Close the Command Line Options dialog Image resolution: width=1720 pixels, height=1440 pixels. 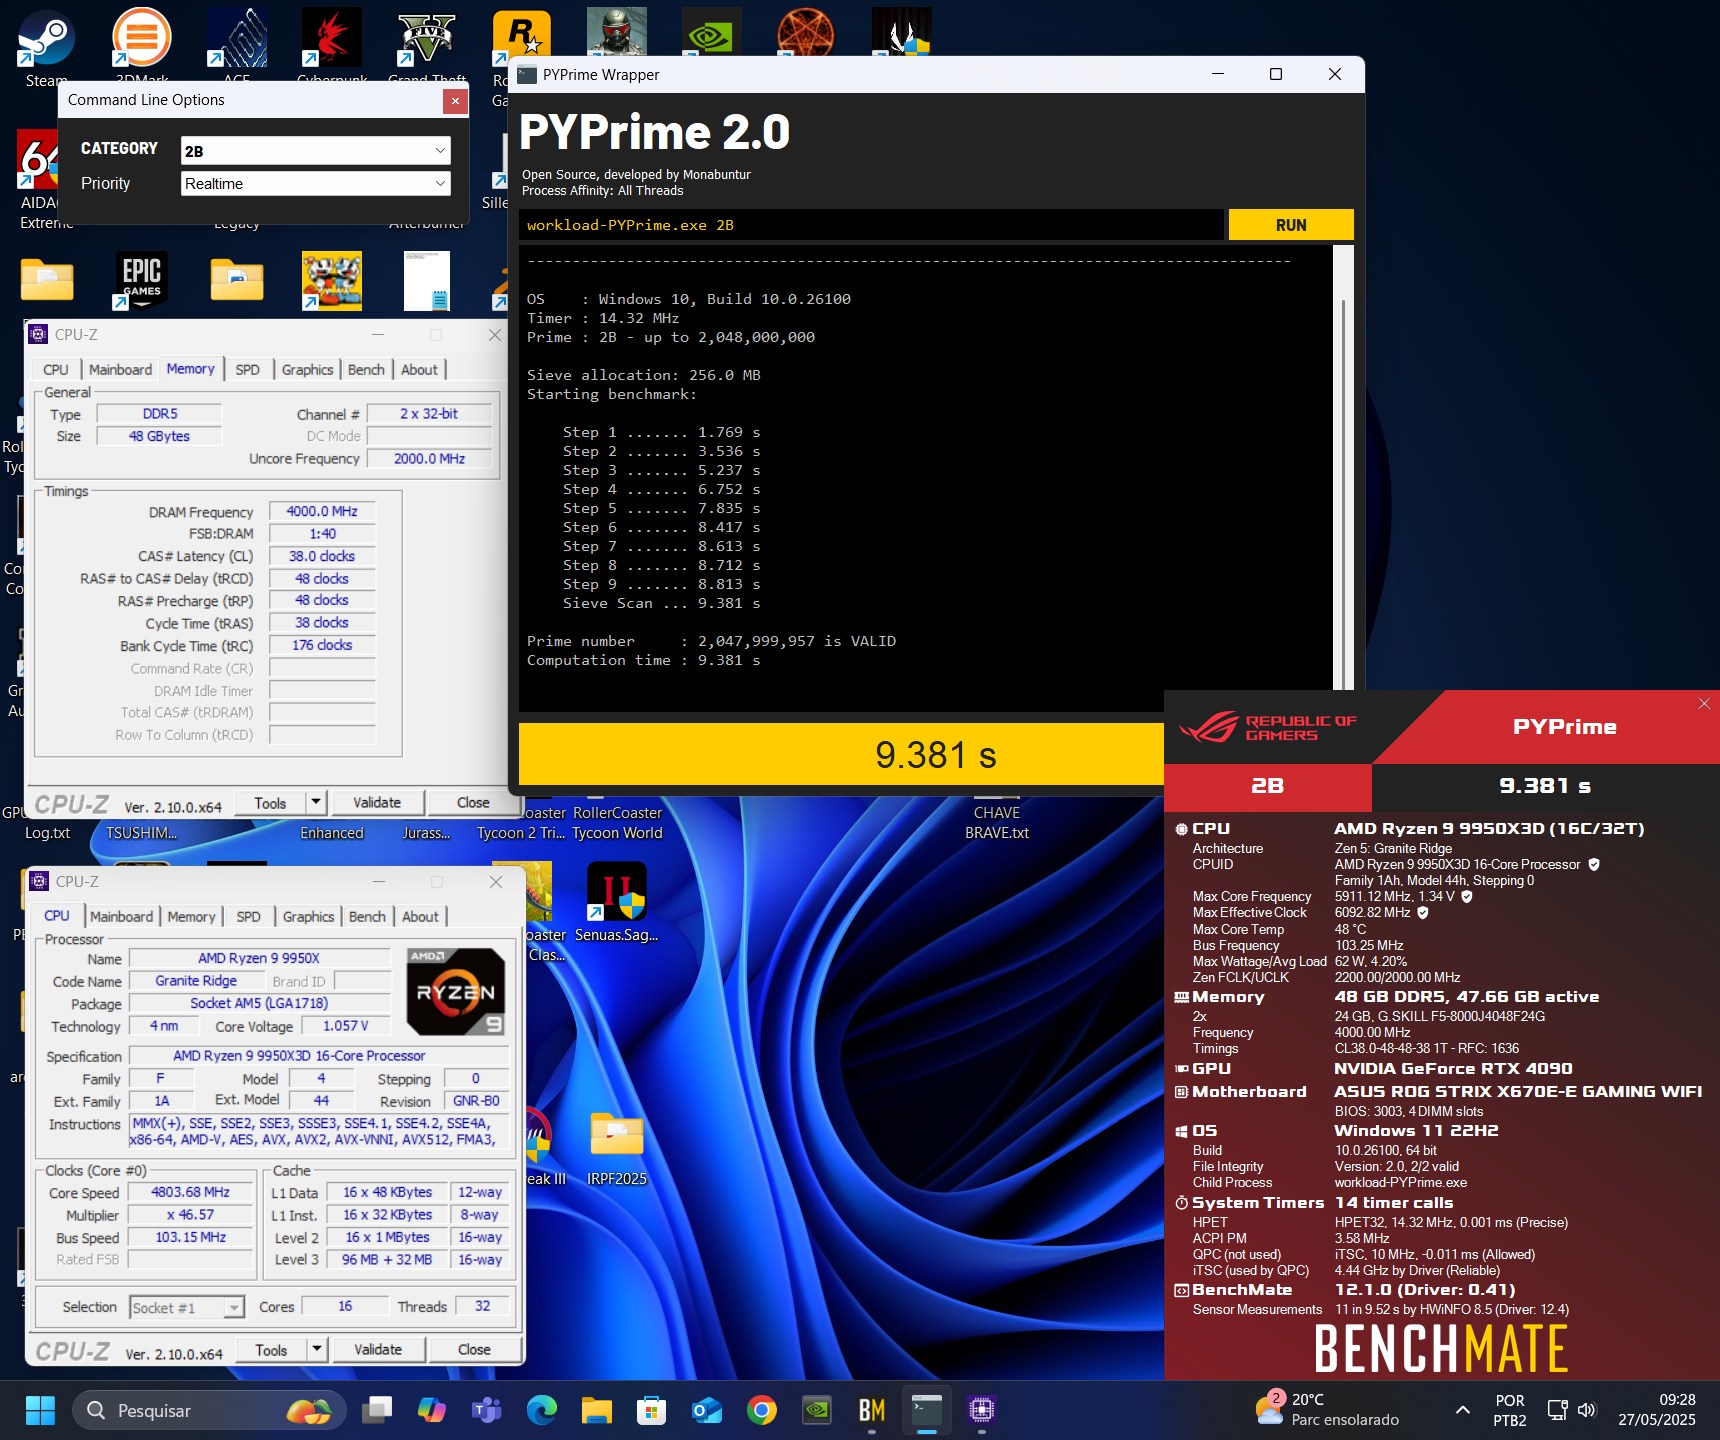[455, 100]
